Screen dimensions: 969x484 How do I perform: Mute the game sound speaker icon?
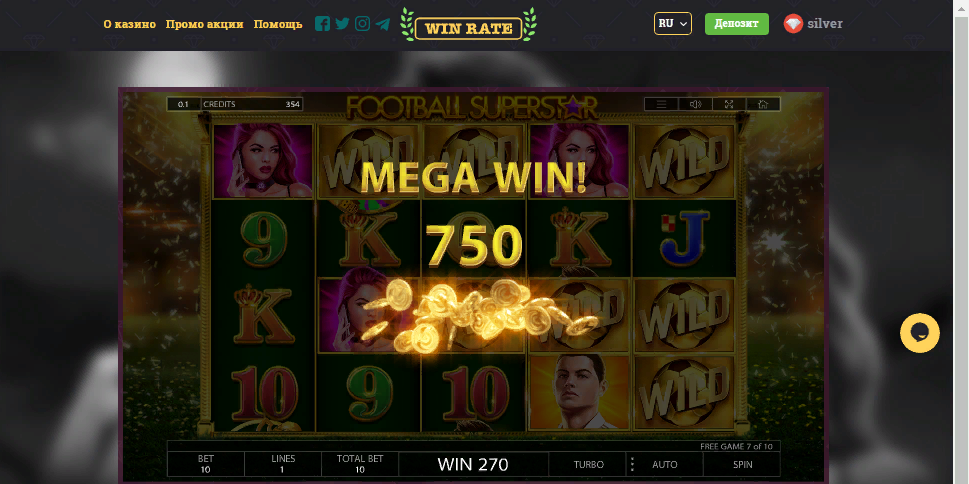(695, 104)
